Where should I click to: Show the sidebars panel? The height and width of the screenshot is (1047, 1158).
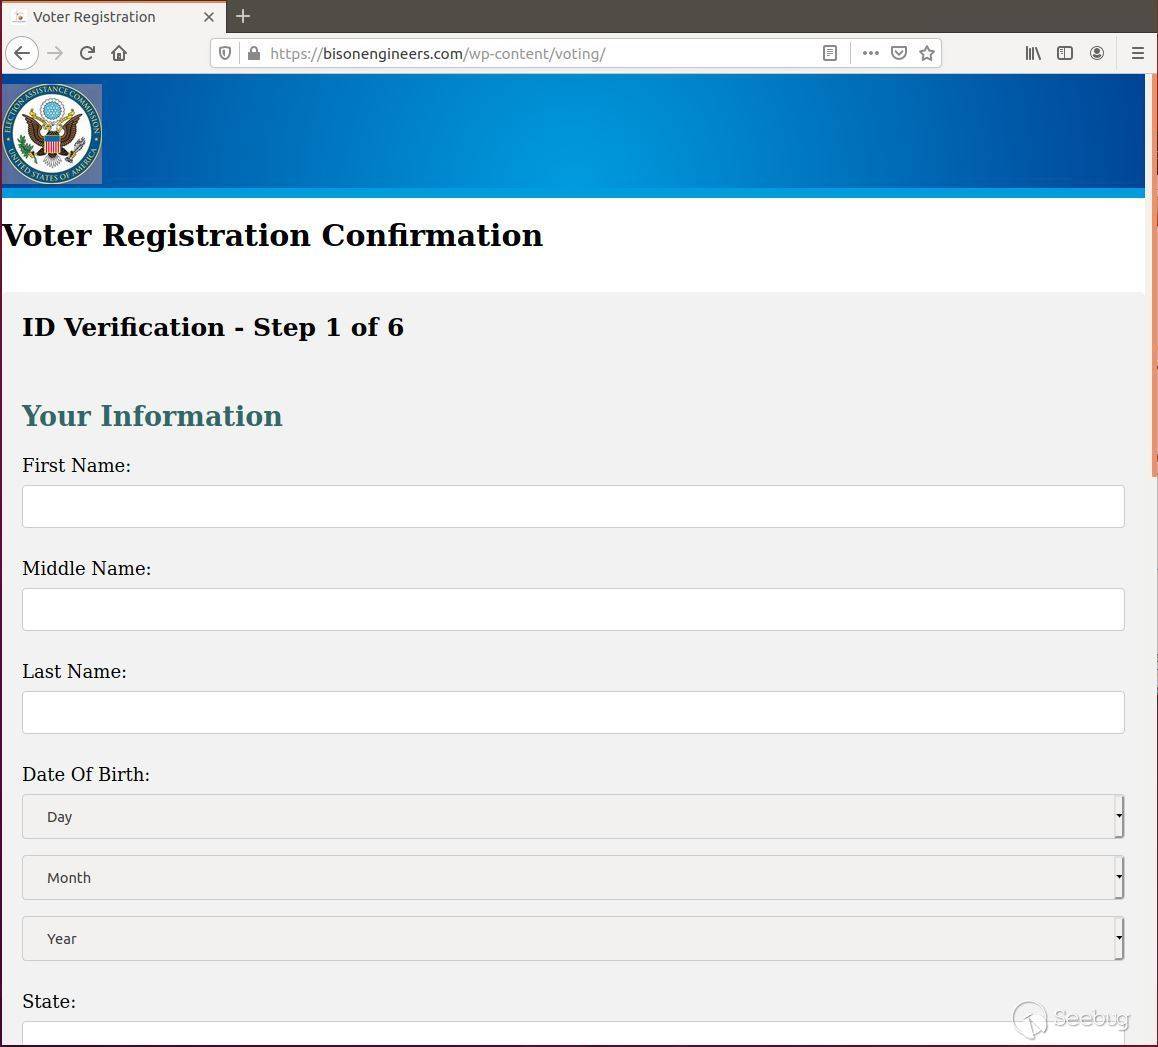tap(1065, 53)
